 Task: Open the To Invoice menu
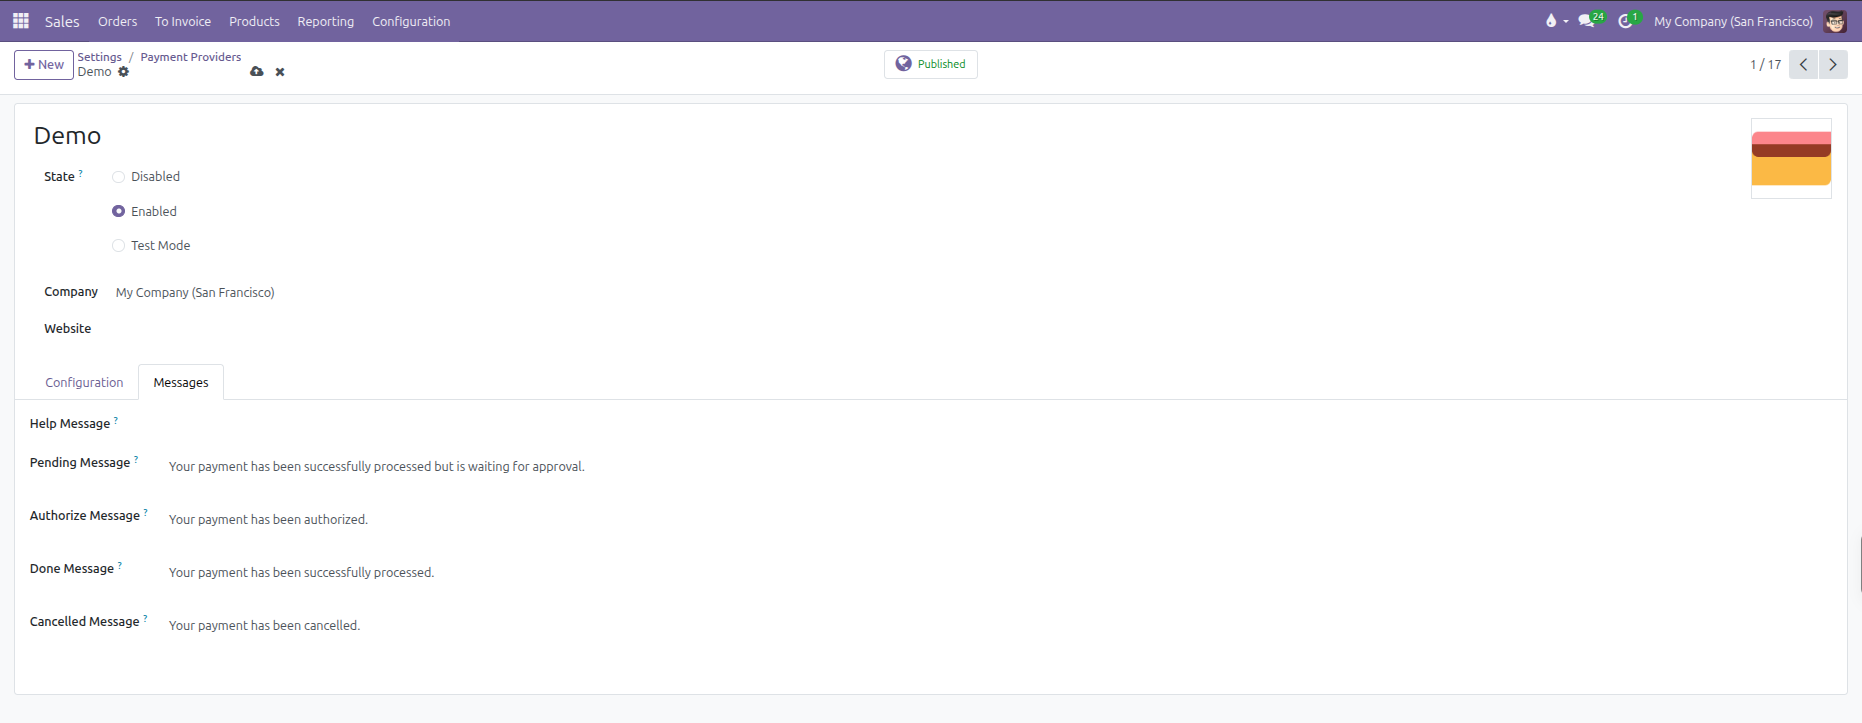coord(183,21)
